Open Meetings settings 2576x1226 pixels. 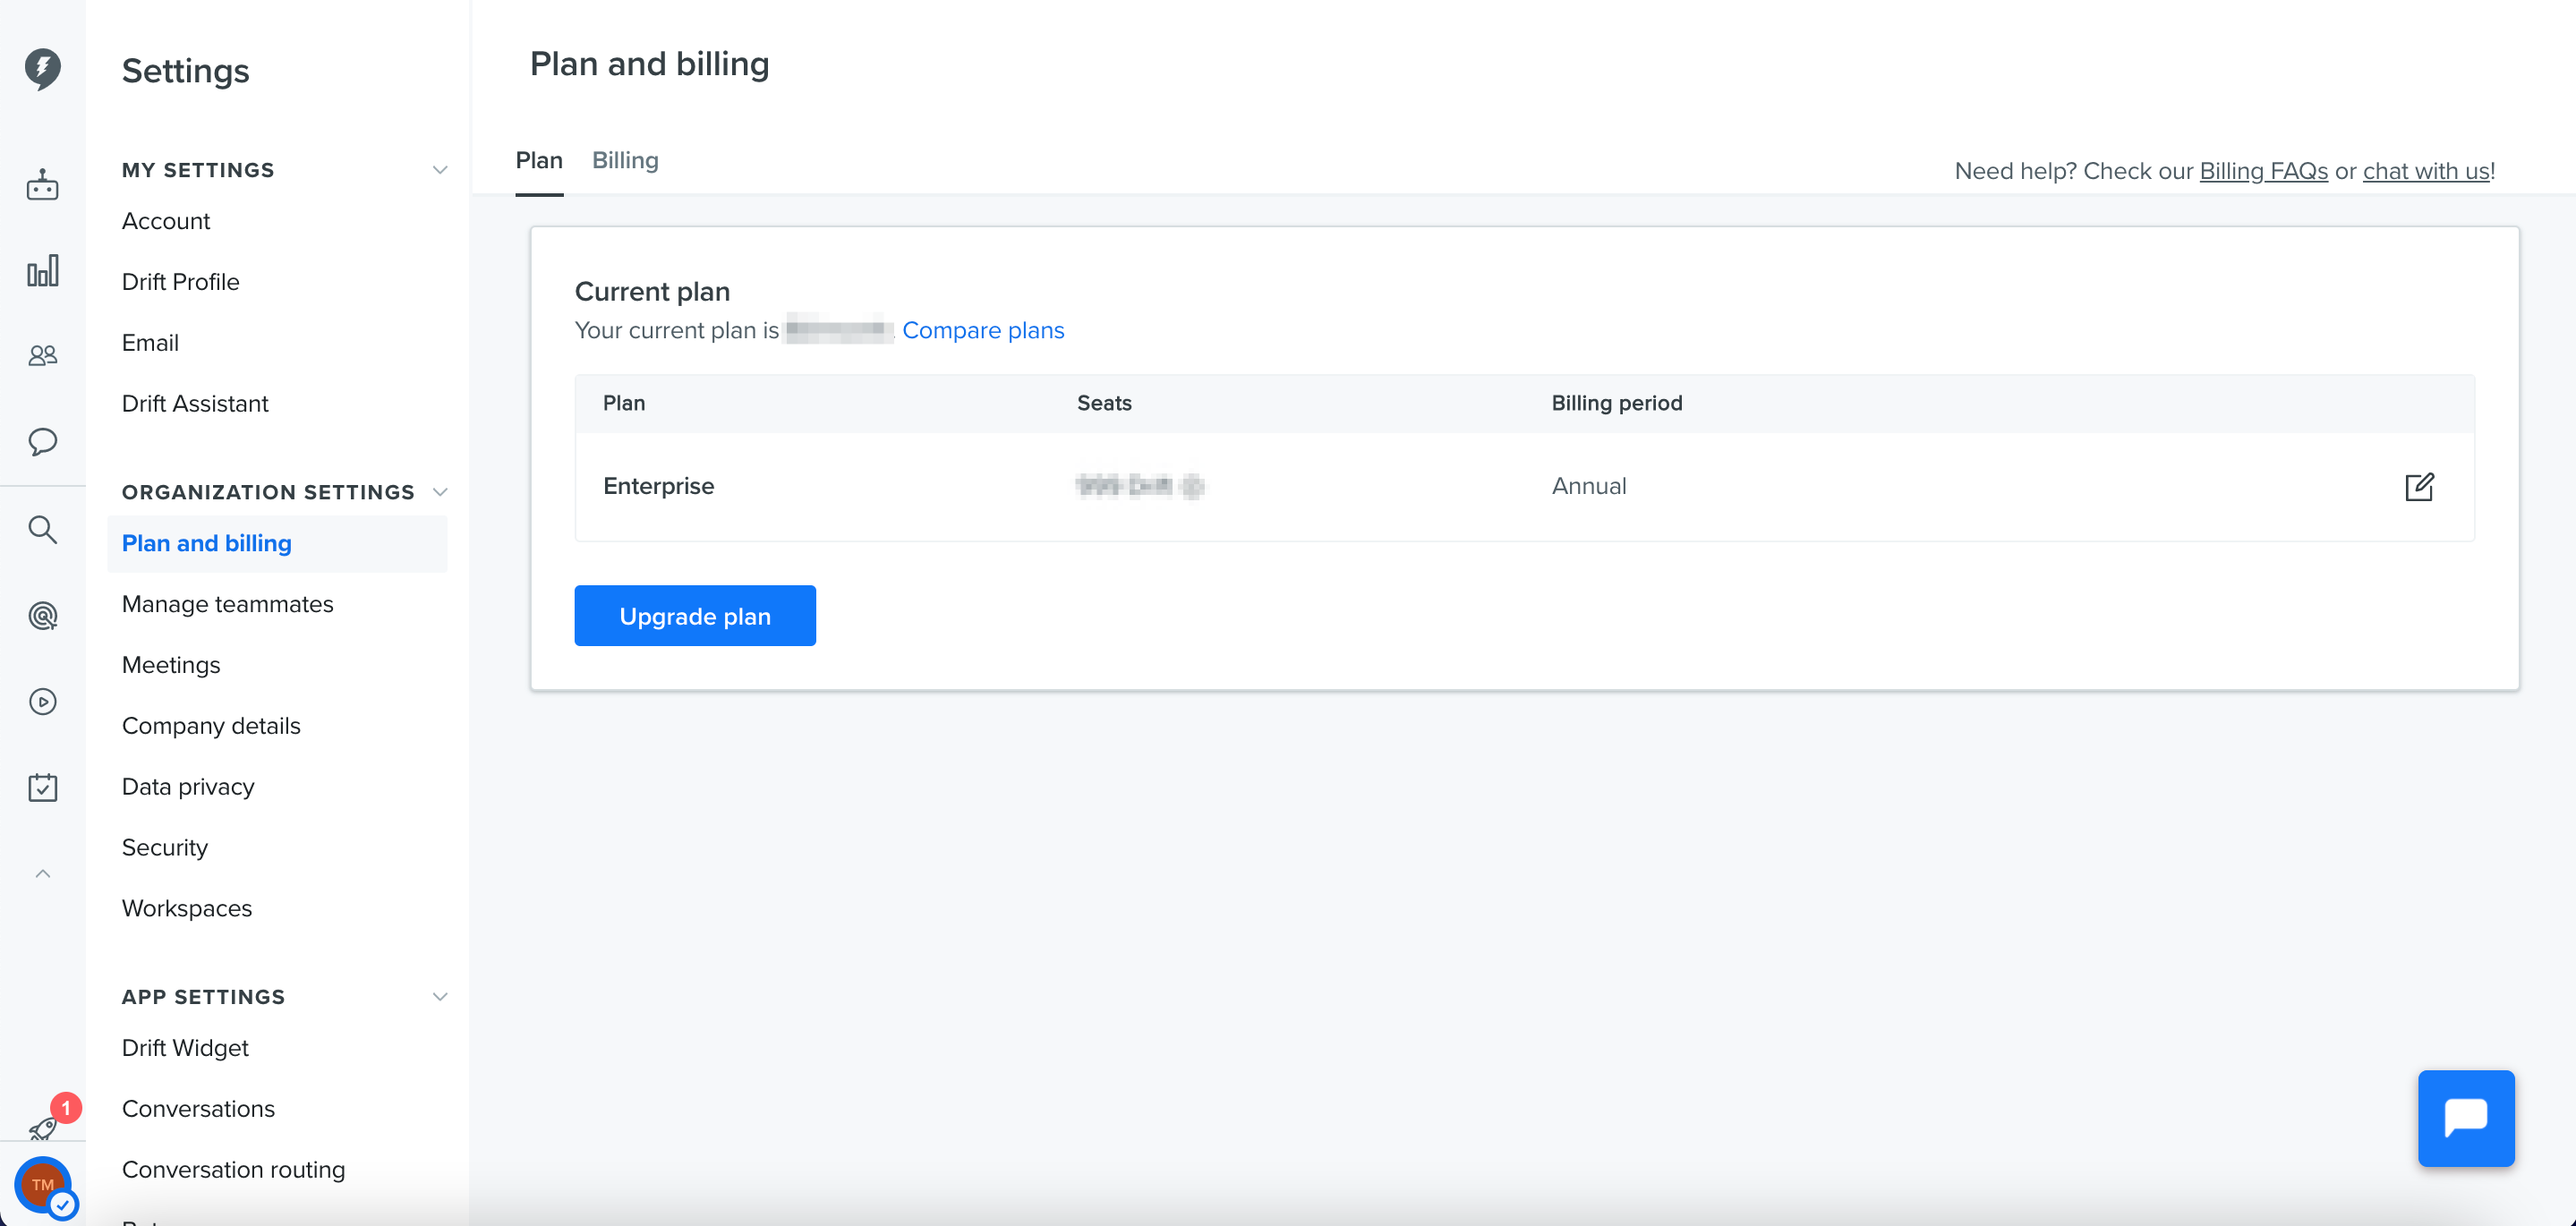[171, 665]
